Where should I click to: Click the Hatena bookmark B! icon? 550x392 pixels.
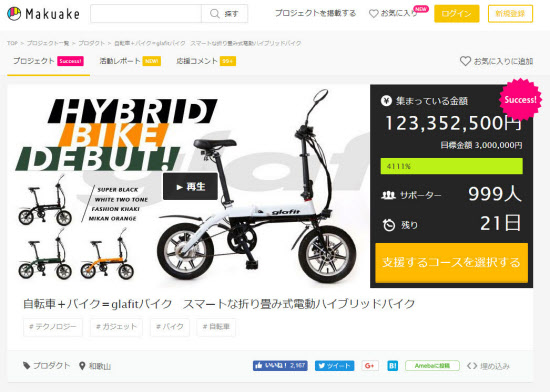pyautogui.click(x=393, y=366)
